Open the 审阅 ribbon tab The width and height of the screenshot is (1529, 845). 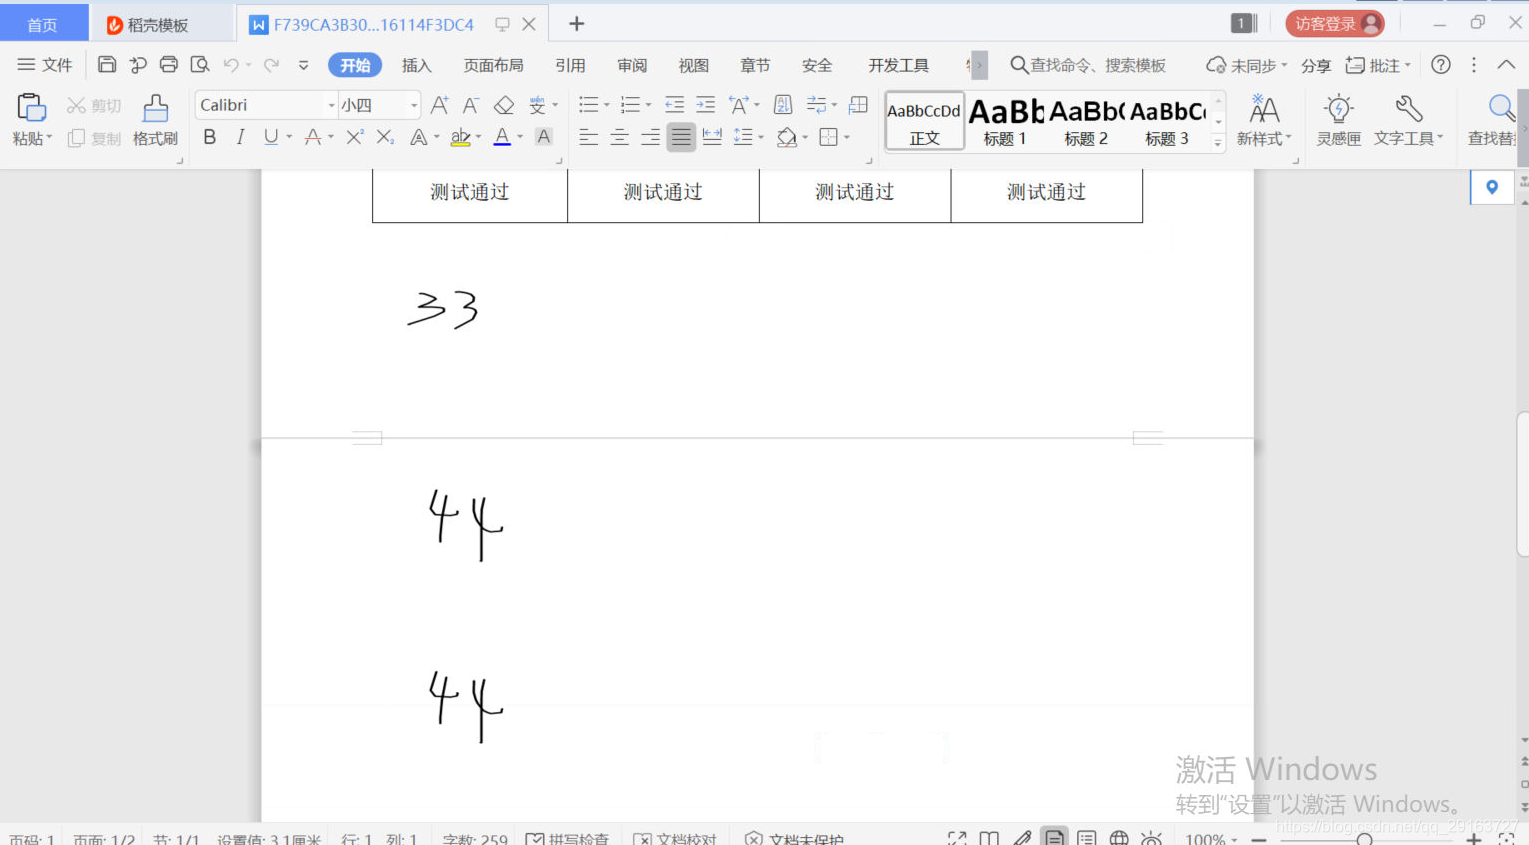(631, 64)
